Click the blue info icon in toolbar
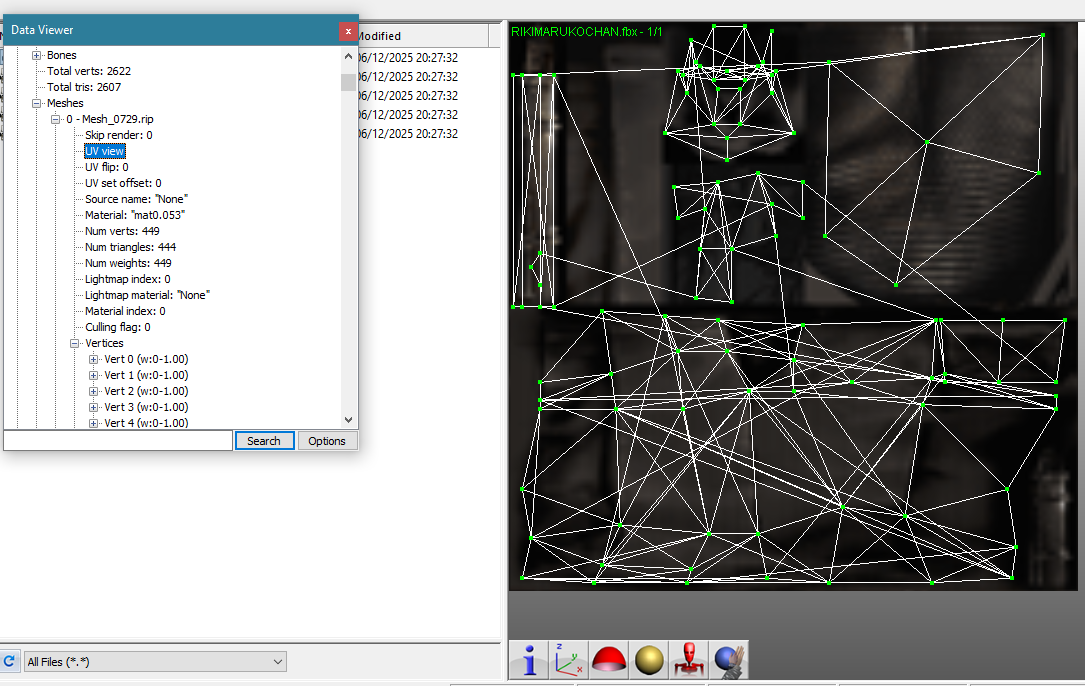The image size is (1085, 686). click(x=528, y=659)
